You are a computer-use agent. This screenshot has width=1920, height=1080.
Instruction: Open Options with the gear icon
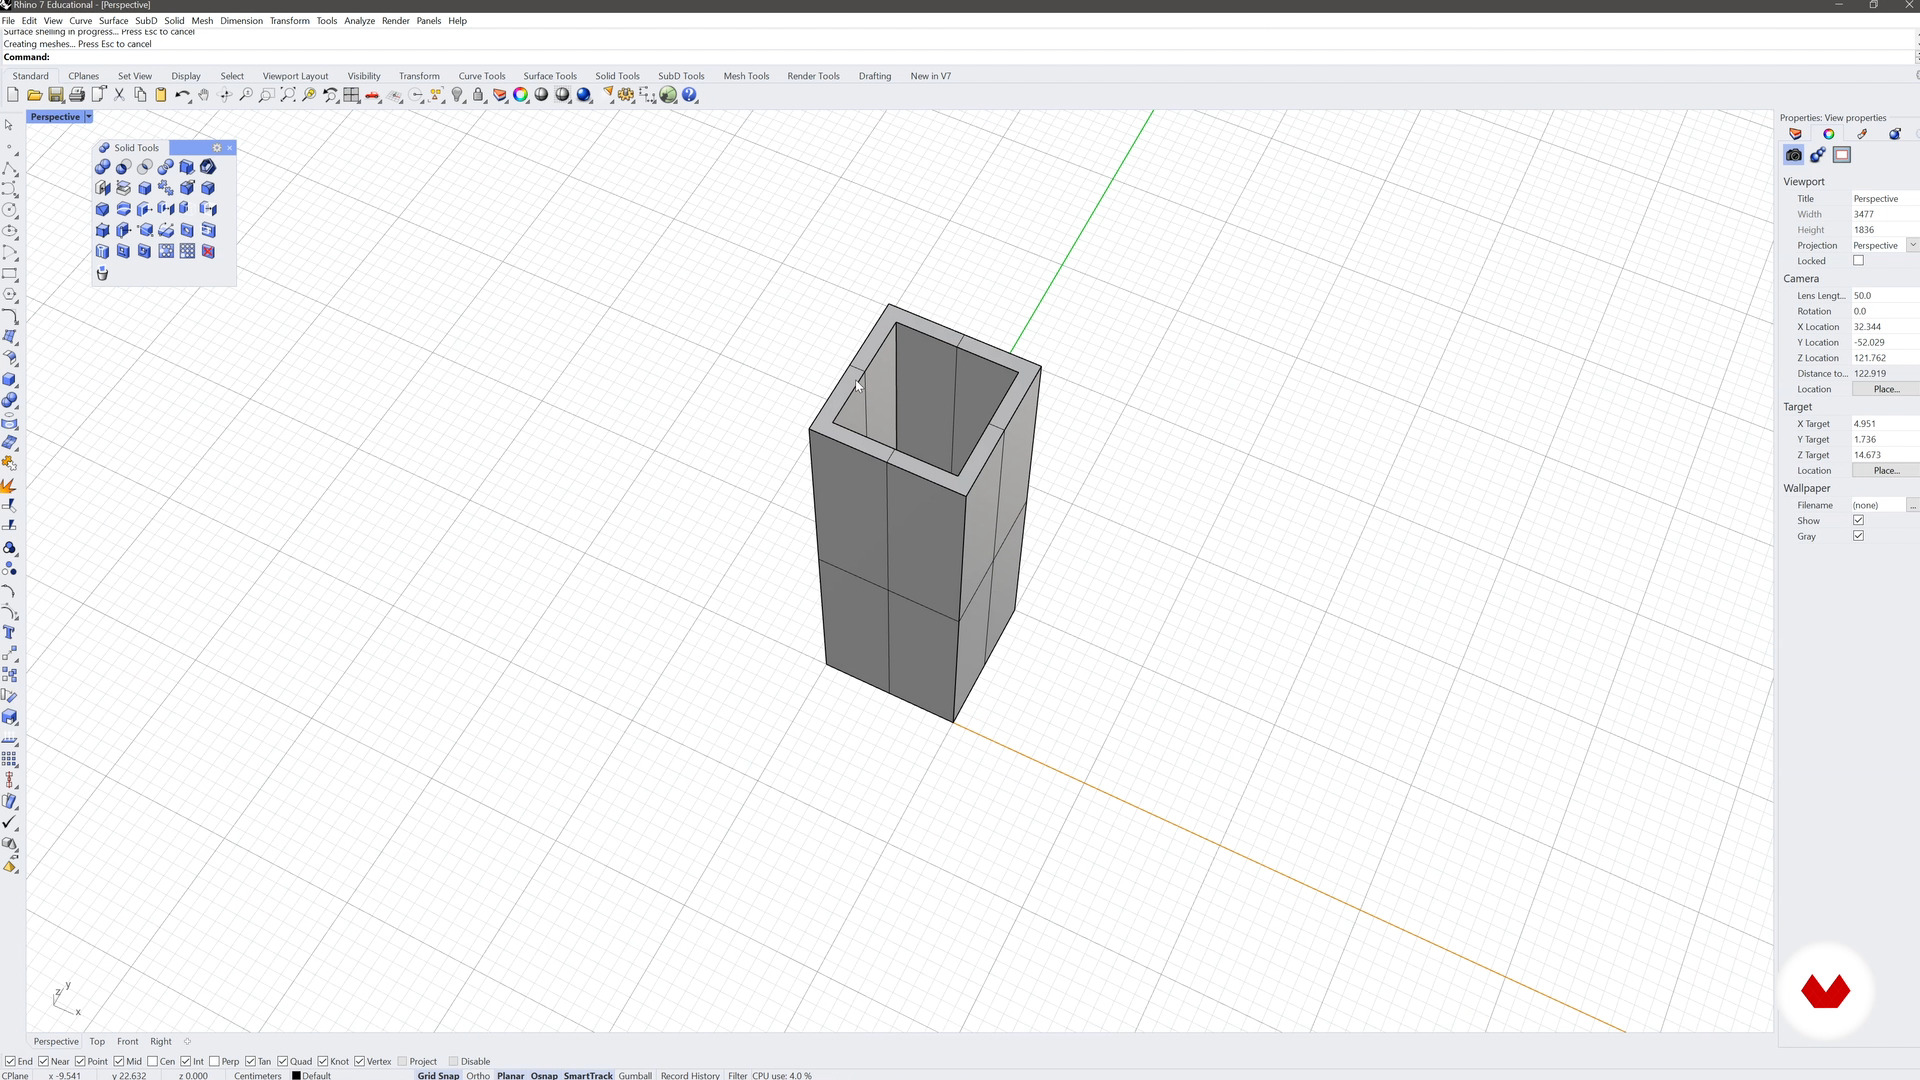click(626, 95)
